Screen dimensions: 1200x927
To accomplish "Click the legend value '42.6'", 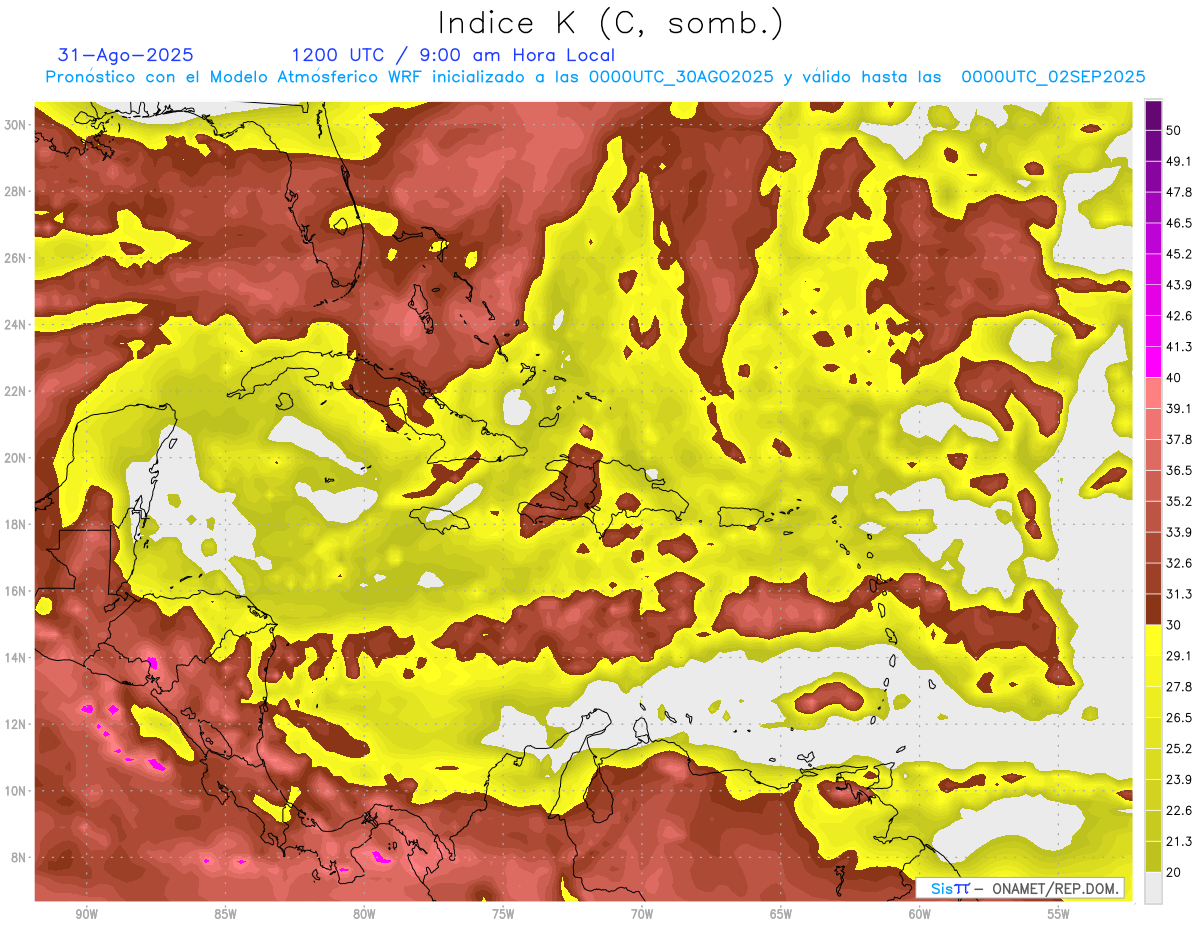I will coord(1179,316).
